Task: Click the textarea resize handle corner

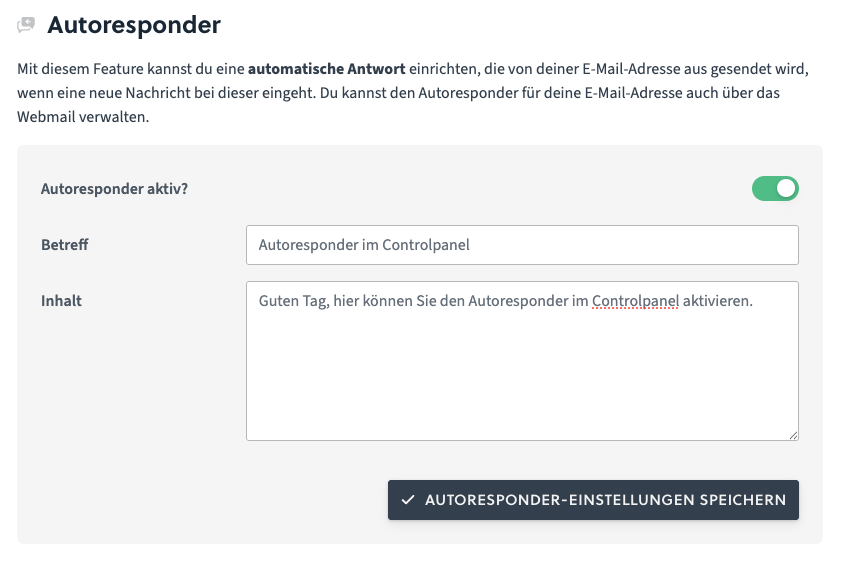Action: pyautogui.click(x=793, y=435)
